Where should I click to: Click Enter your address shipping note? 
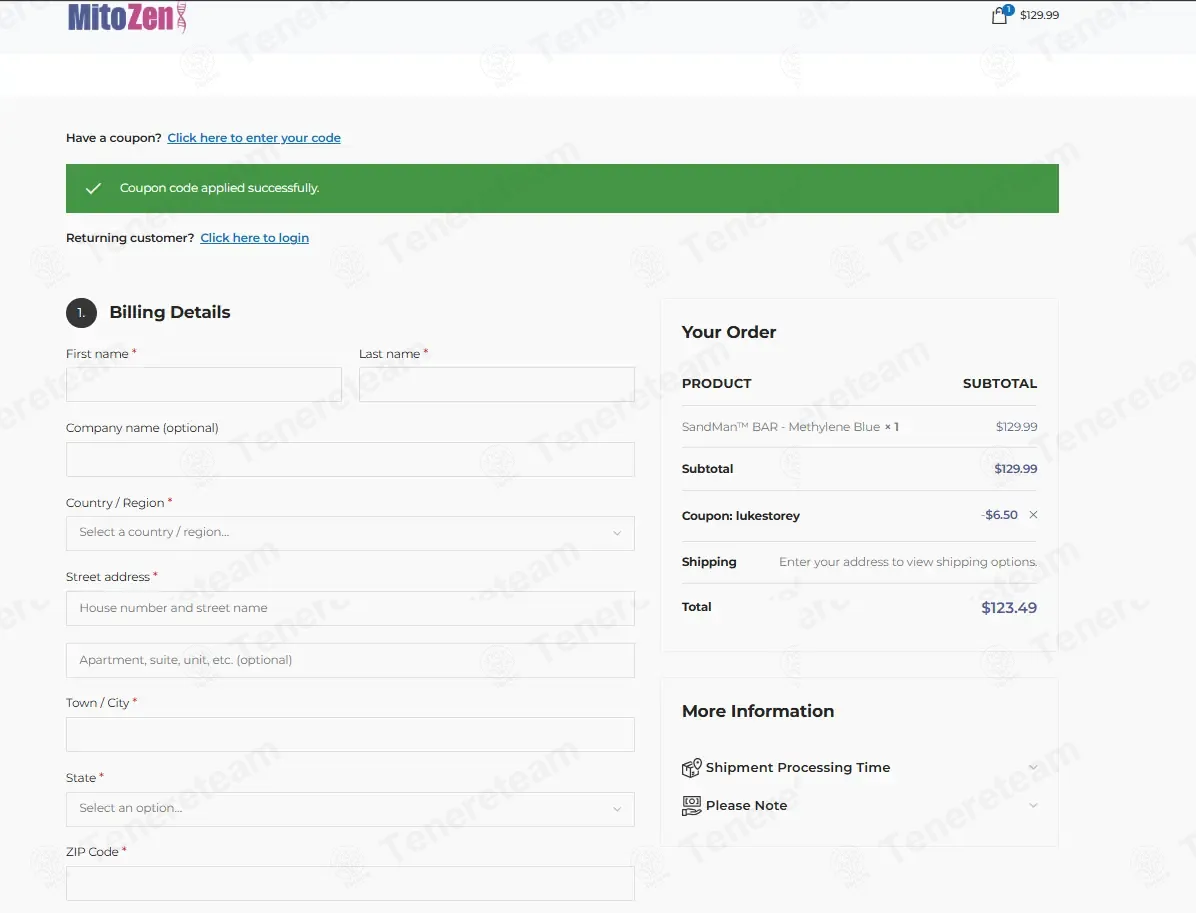pos(908,562)
